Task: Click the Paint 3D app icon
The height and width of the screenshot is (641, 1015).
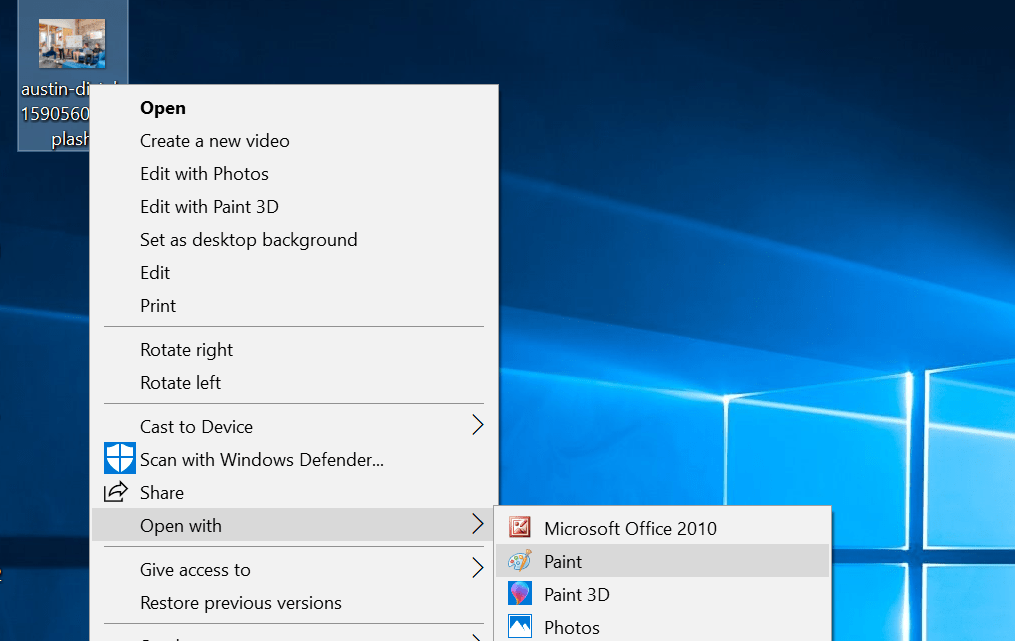Action: coord(520,594)
